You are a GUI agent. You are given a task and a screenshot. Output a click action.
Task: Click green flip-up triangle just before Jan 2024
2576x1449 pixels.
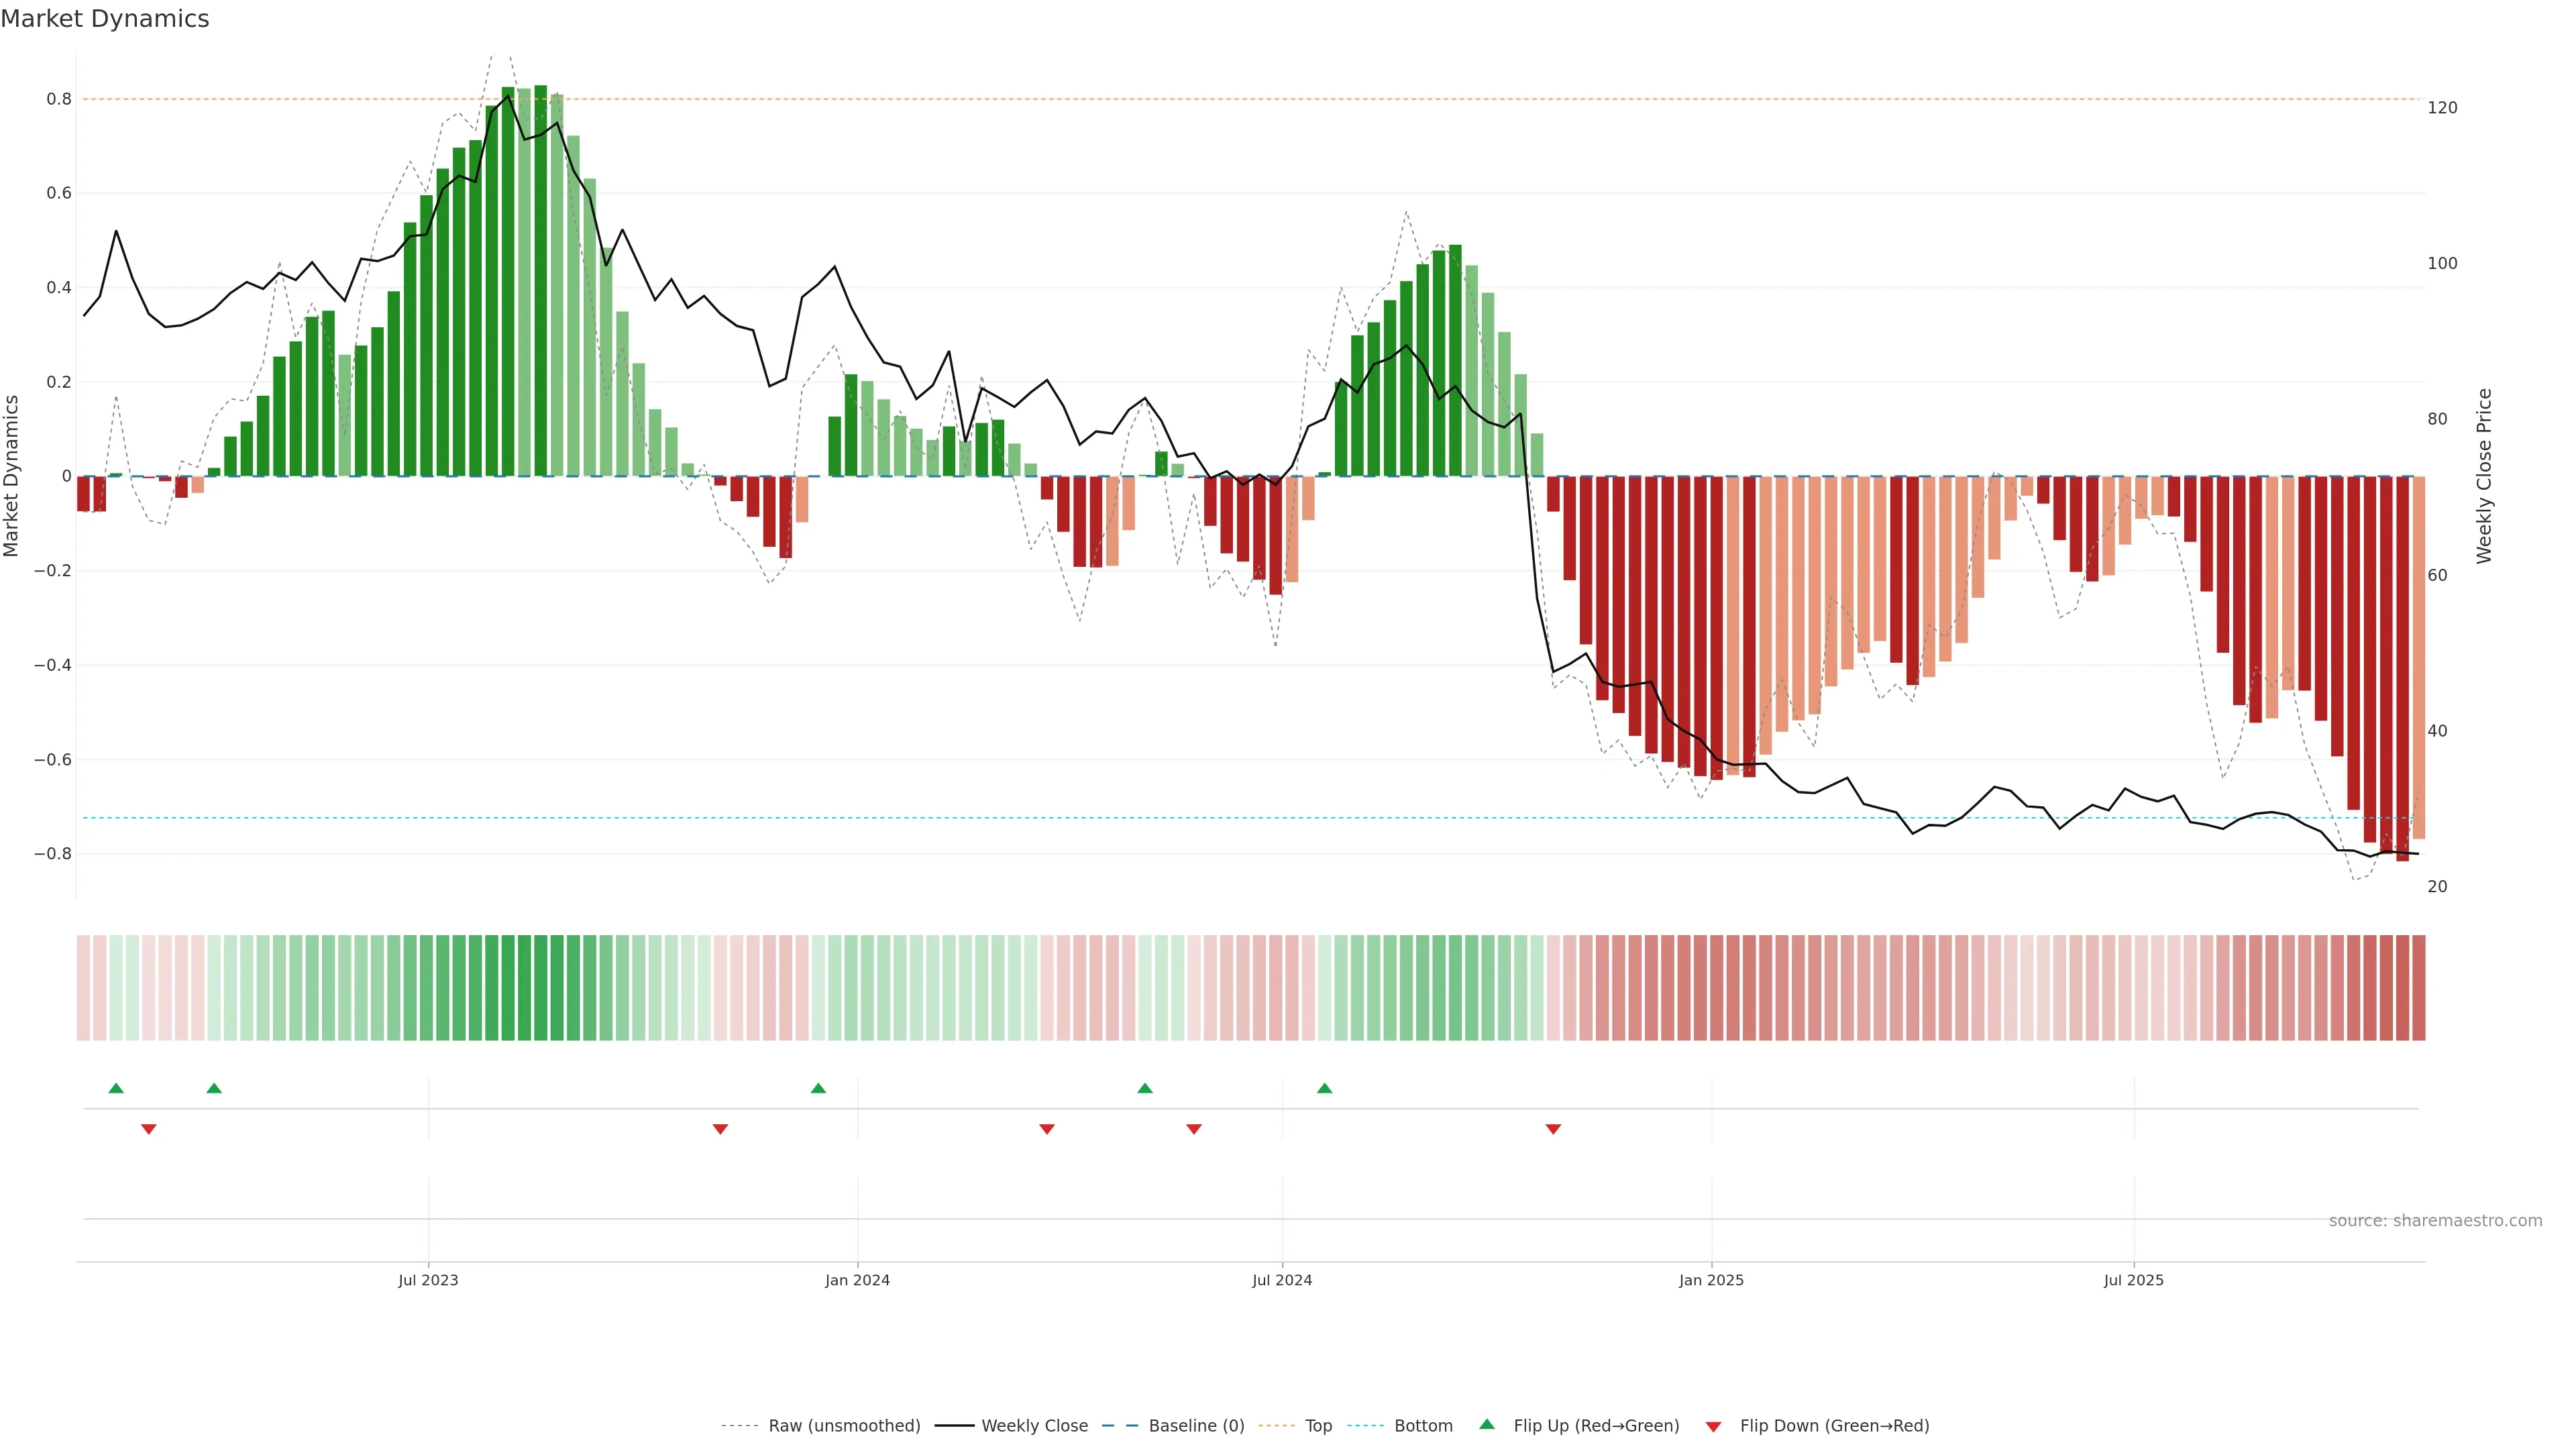[818, 1088]
